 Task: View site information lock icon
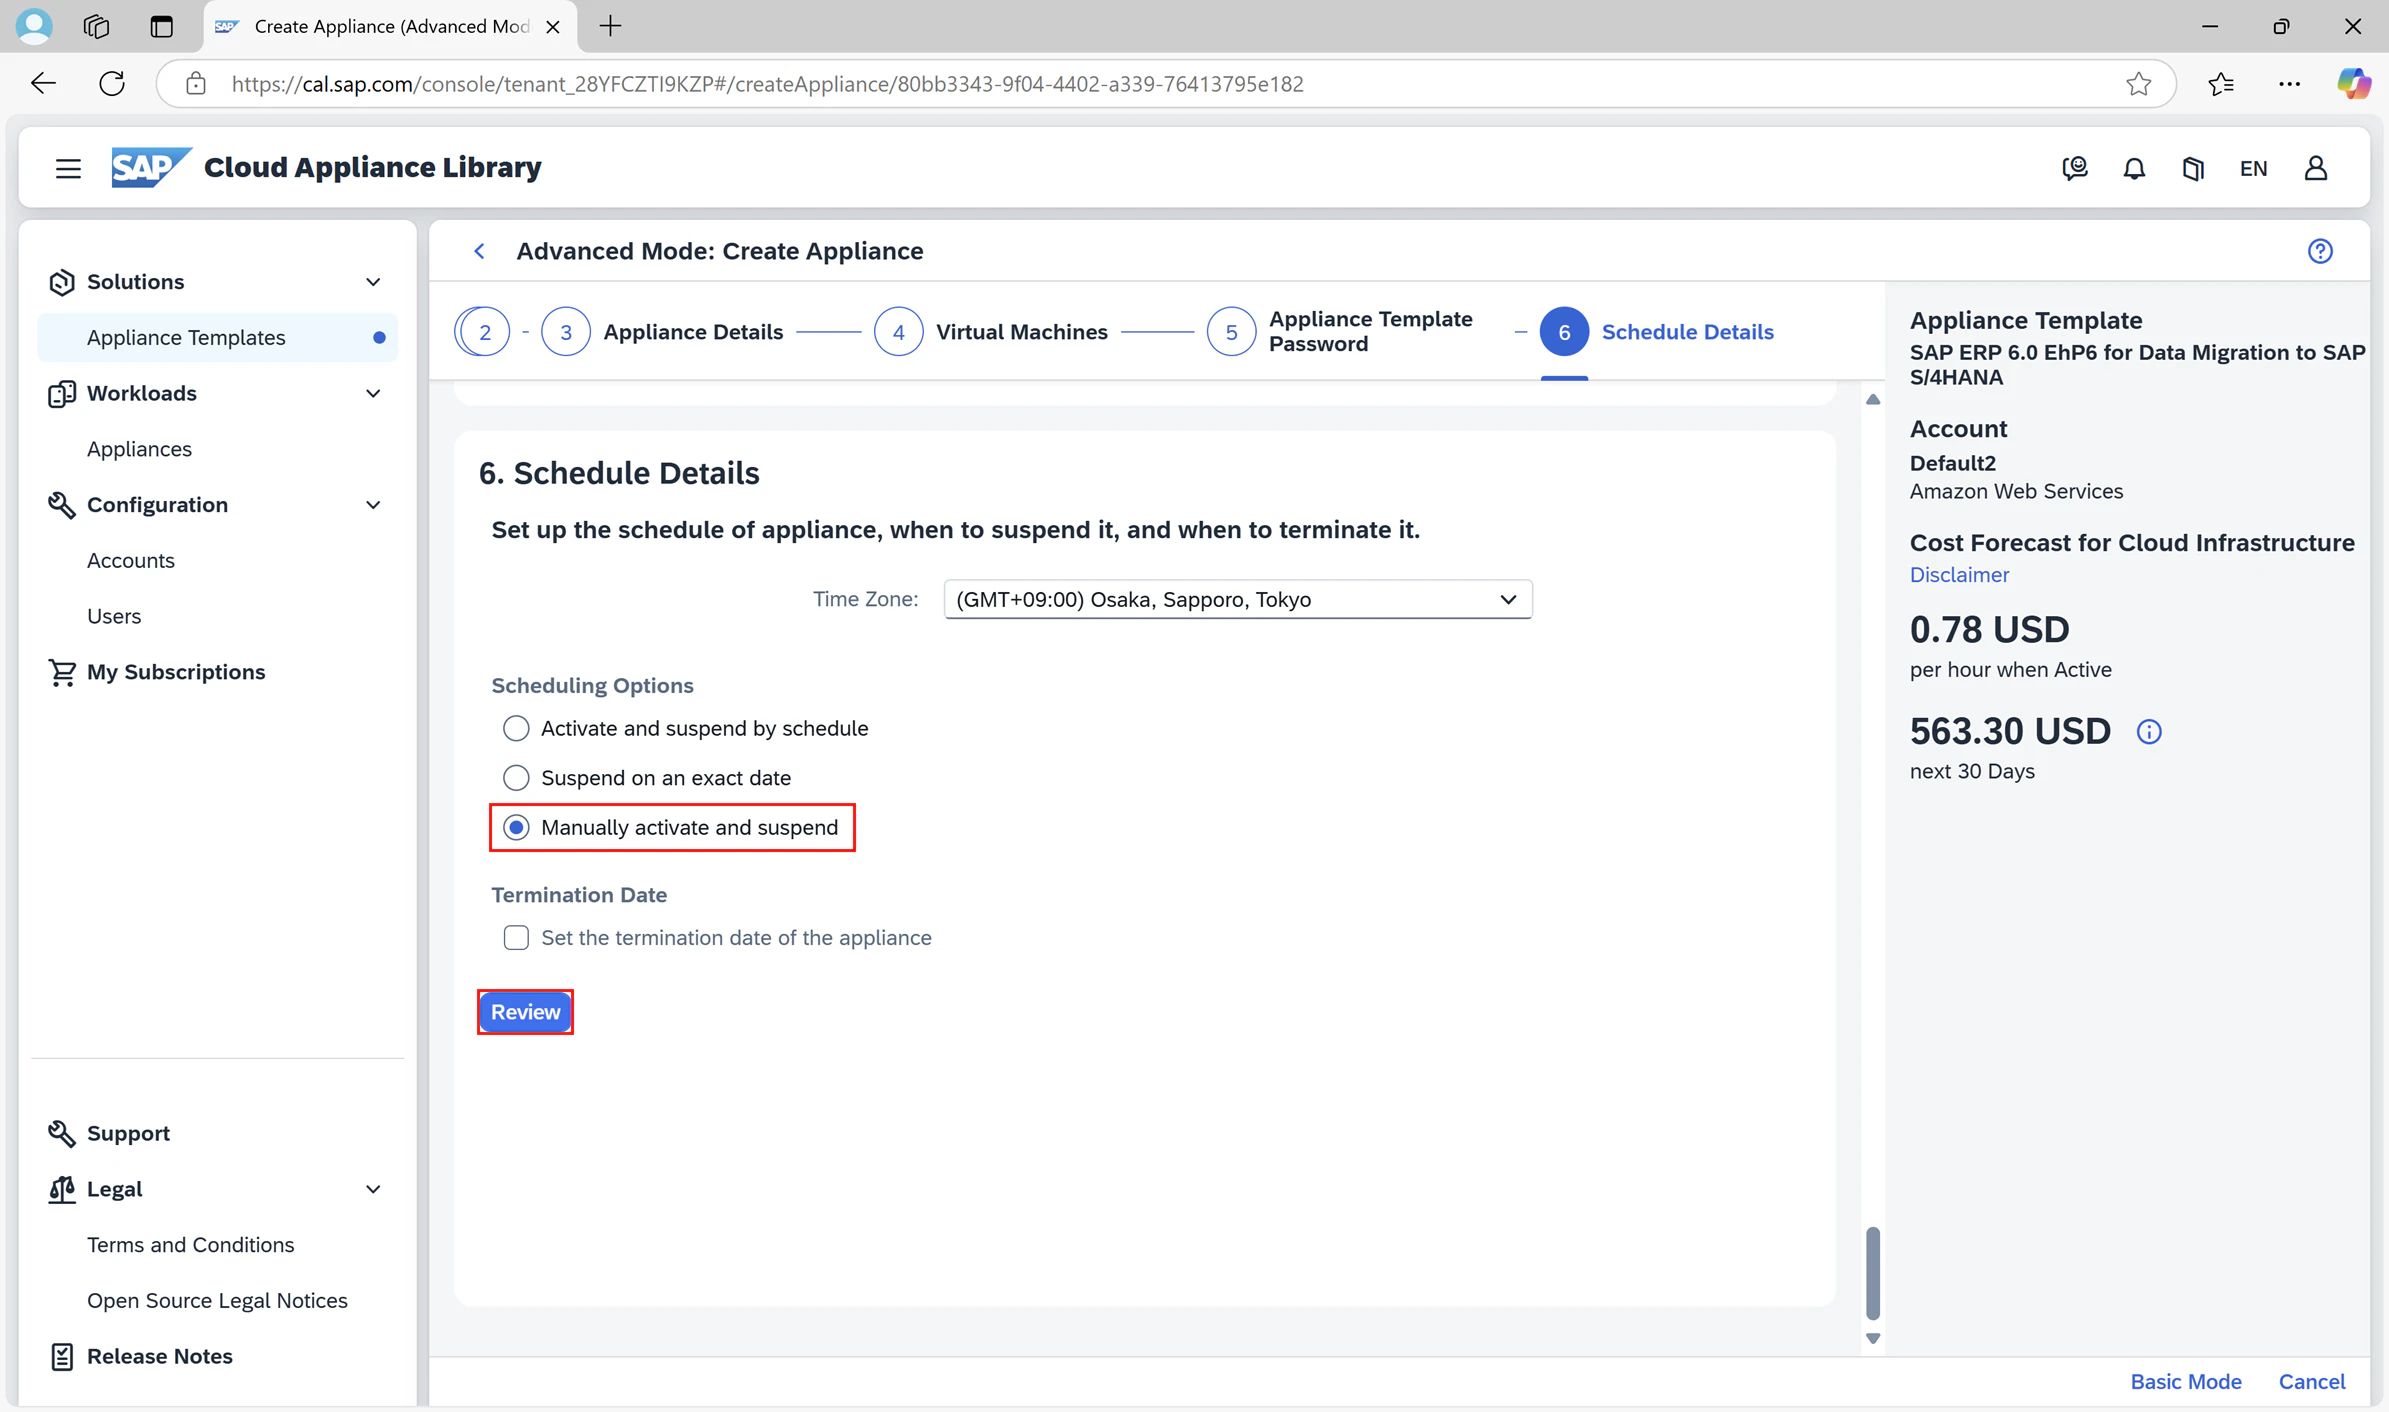tap(196, 84)
